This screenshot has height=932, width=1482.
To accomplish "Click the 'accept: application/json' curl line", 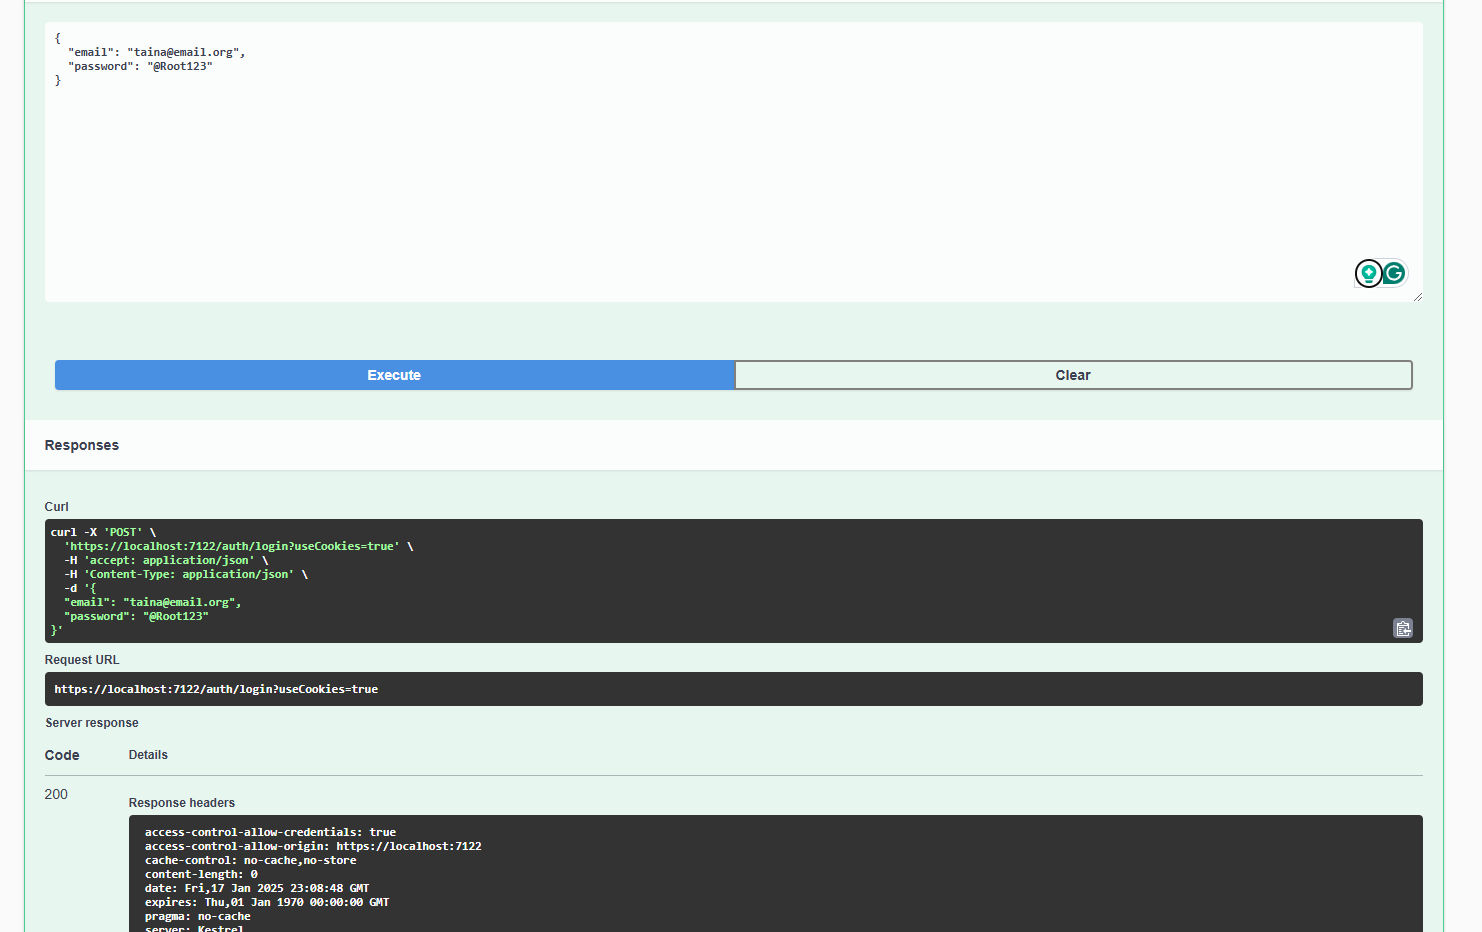I will (x=166, y=560).
